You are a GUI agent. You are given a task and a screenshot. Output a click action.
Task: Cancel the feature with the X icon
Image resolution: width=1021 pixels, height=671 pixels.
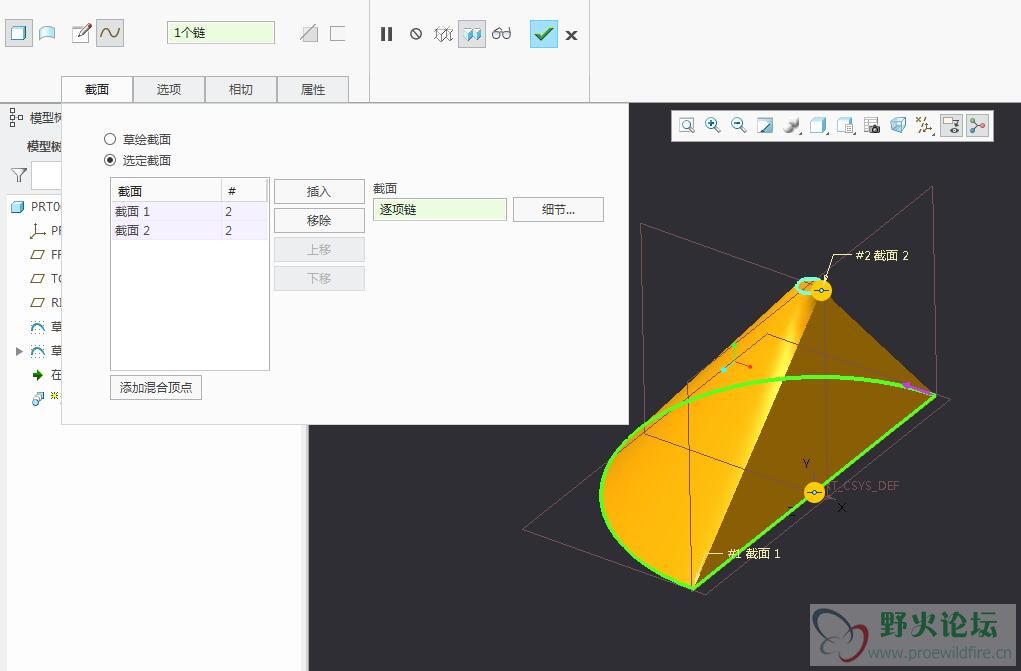click(x=571, y=35)
